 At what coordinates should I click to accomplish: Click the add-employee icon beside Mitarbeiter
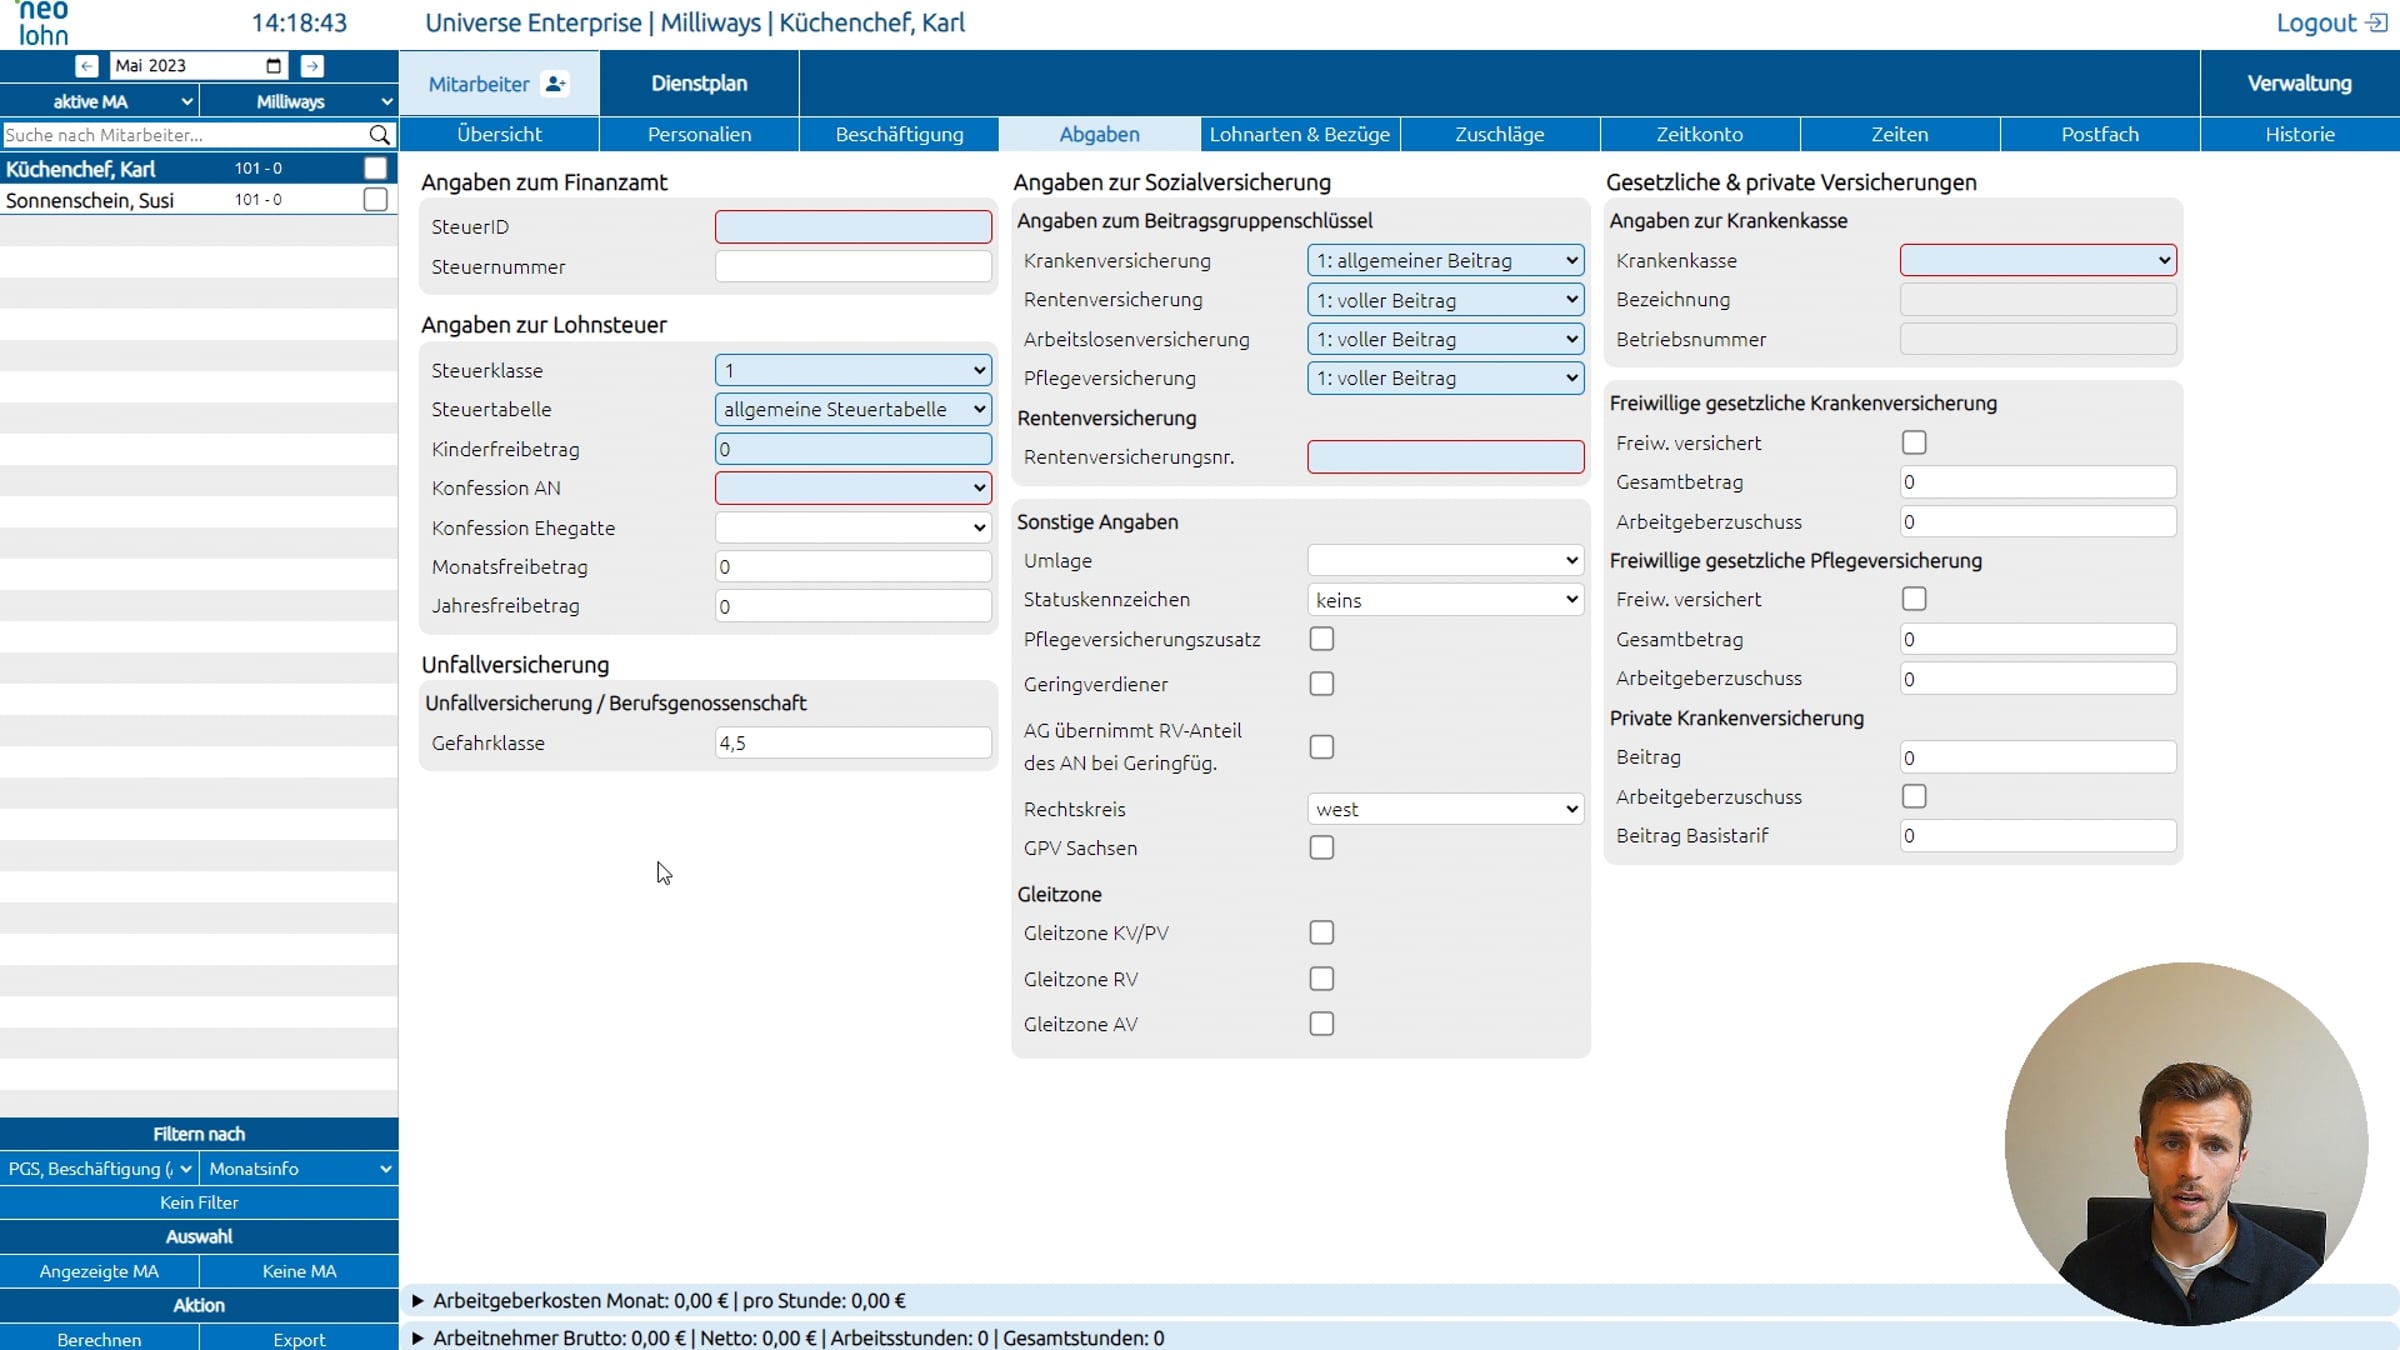[555, 84]
